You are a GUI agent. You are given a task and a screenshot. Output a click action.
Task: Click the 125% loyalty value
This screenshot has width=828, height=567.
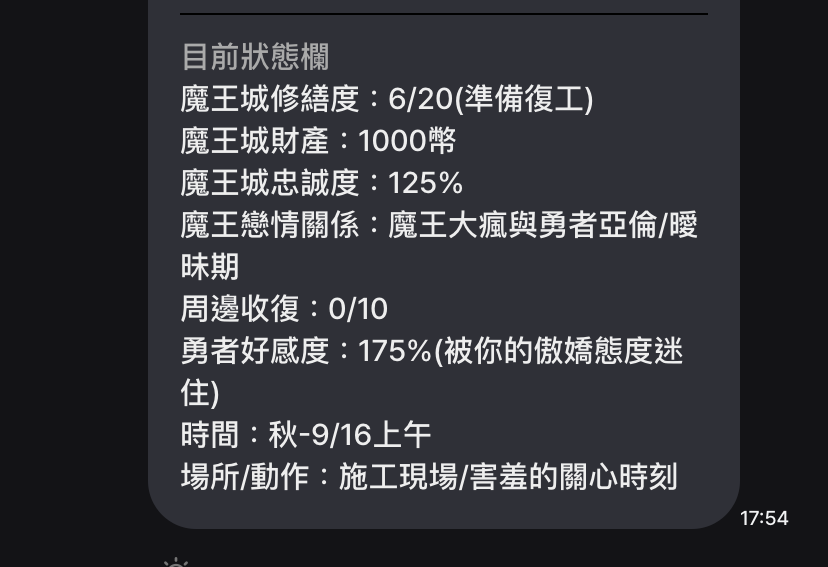pos(426,183)
